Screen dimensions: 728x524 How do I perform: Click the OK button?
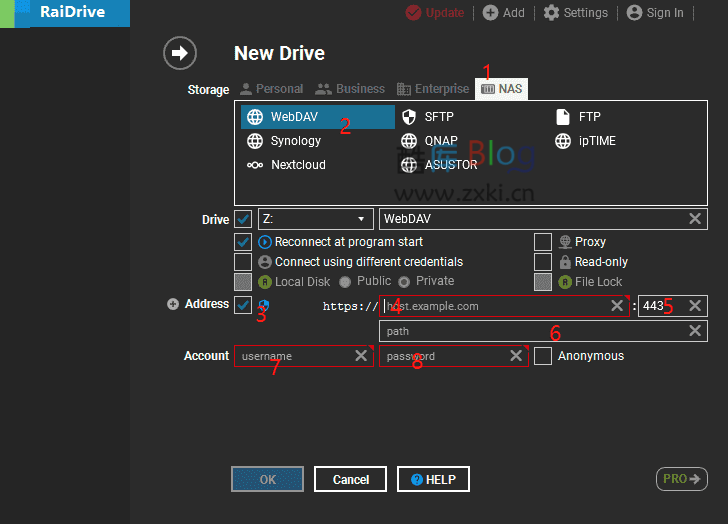pos(267,479)
